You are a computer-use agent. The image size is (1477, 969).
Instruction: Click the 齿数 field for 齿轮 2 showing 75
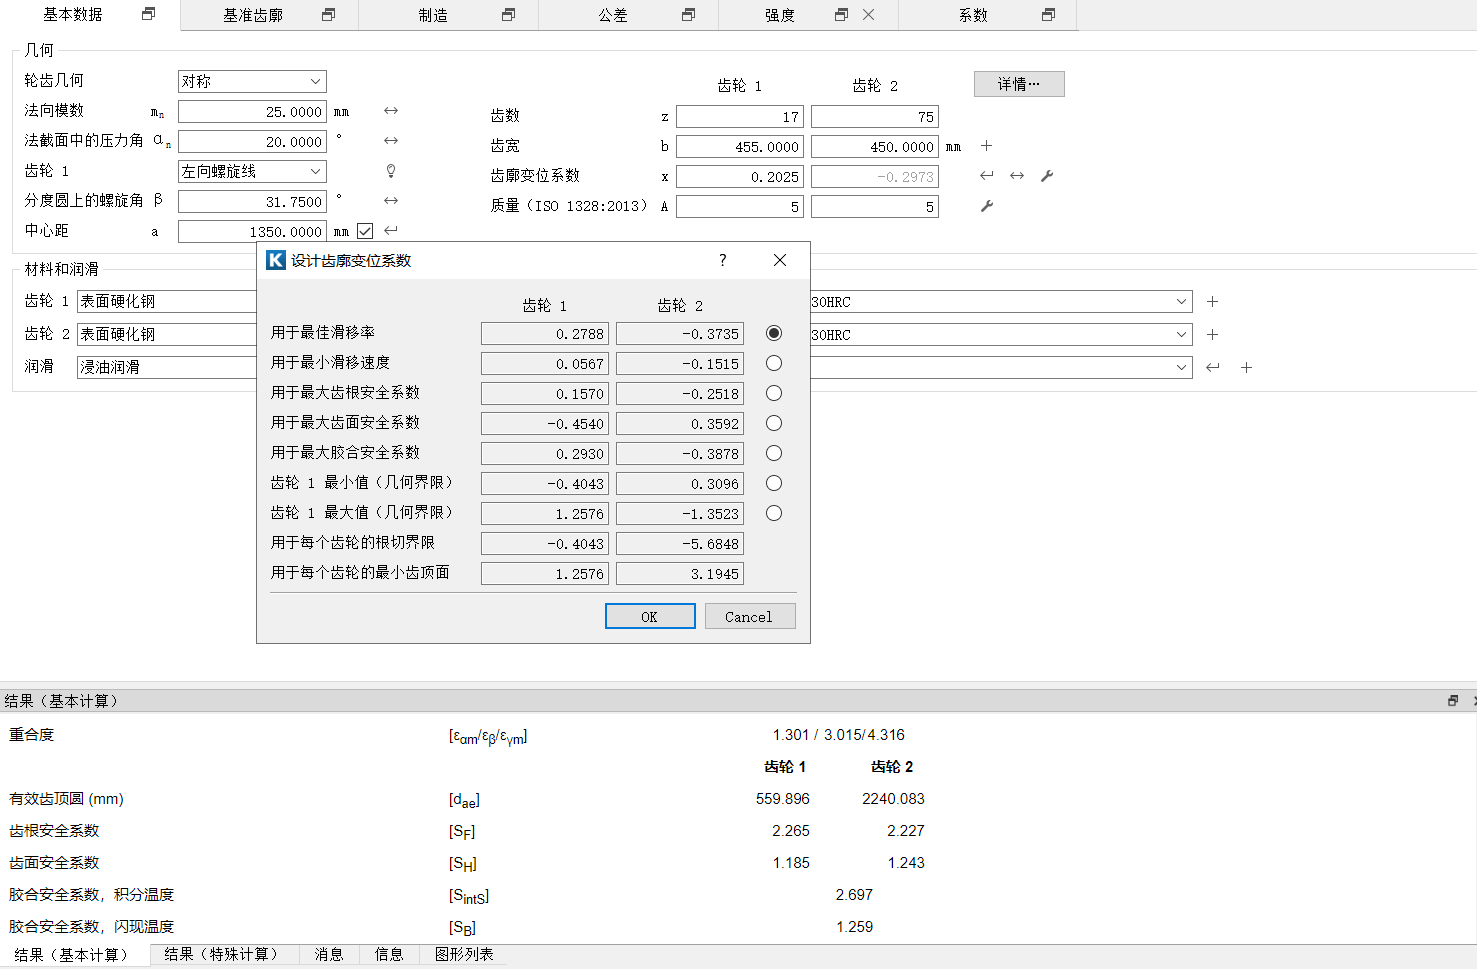(875, 116)
